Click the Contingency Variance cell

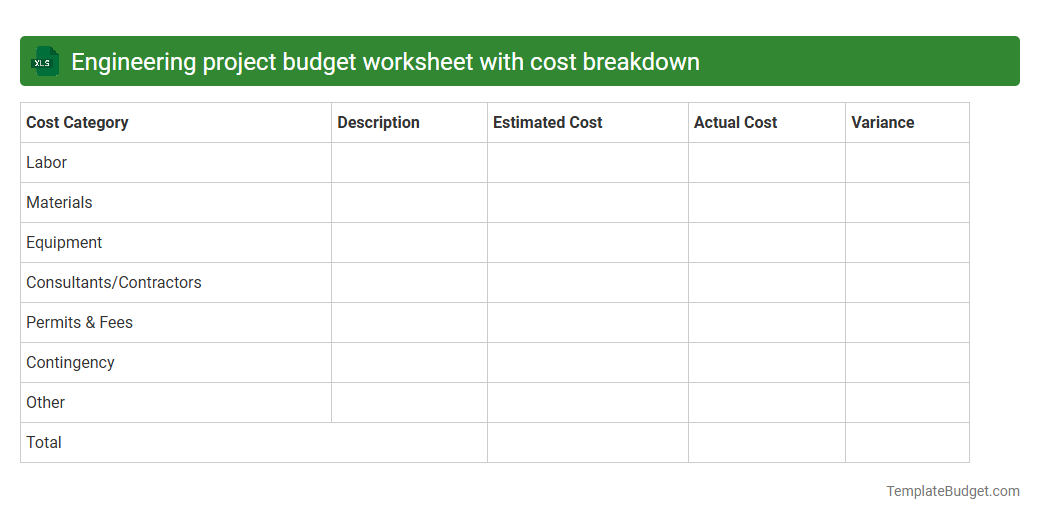(x=907, y=363)
